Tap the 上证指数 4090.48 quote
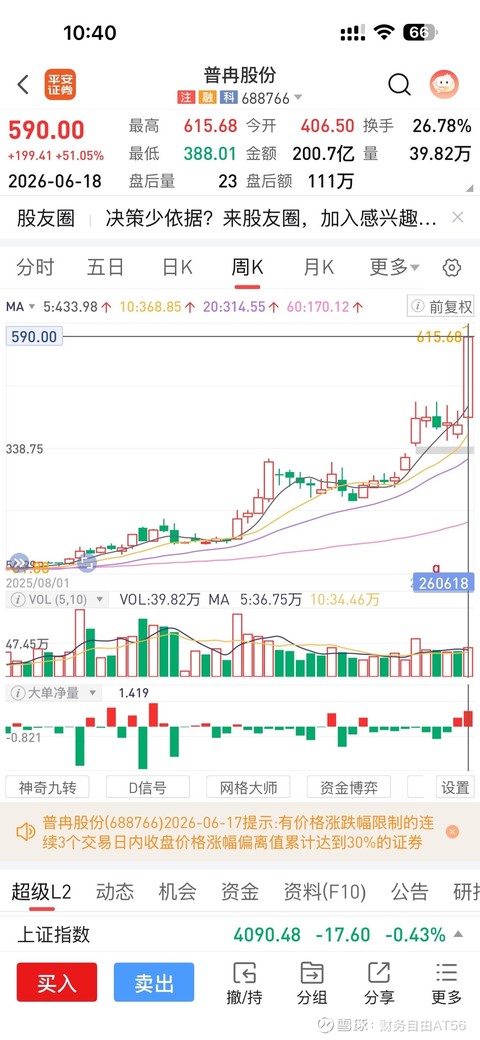The height and width of the screenshot is (1040, 480). pos(267,935)
